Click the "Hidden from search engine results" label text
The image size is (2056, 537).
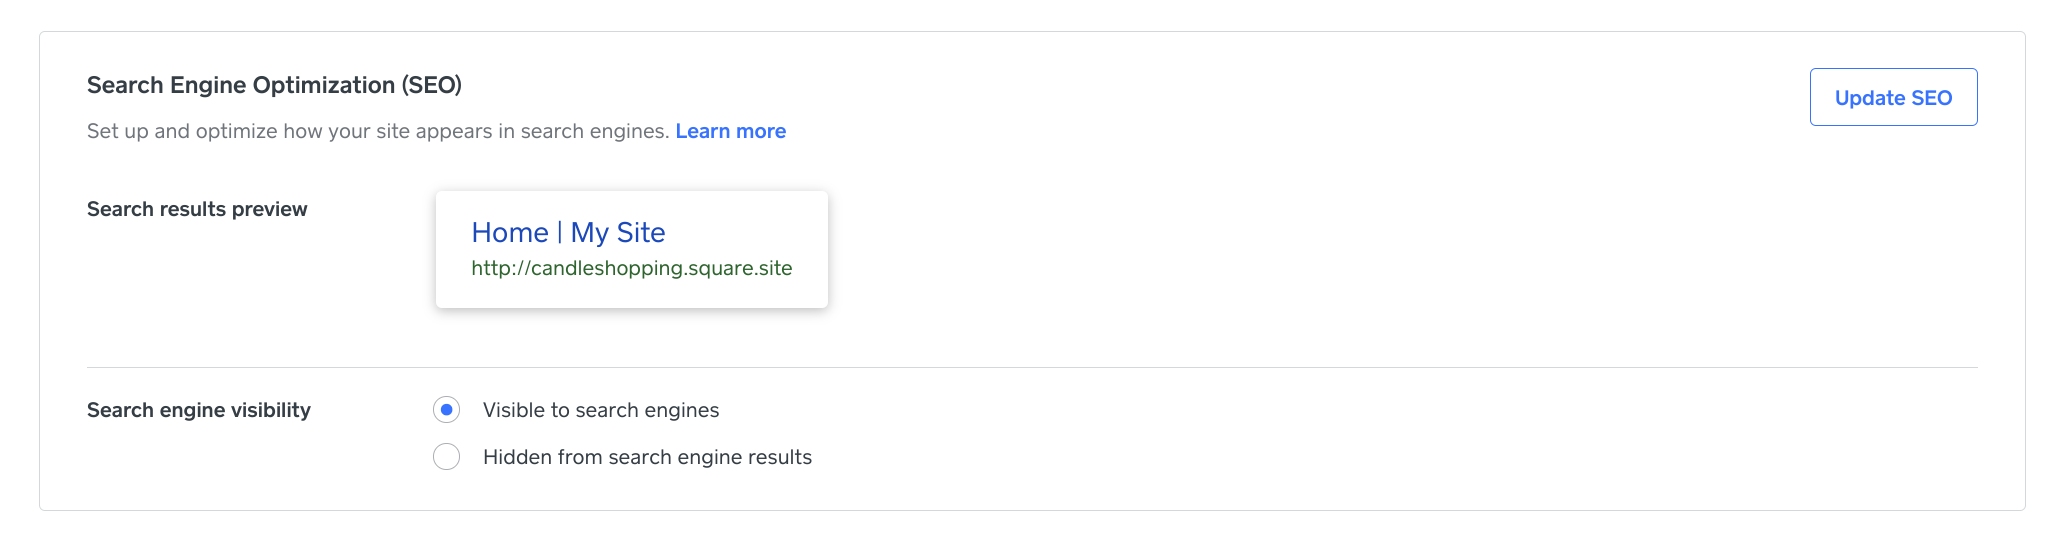pos(647,457)
